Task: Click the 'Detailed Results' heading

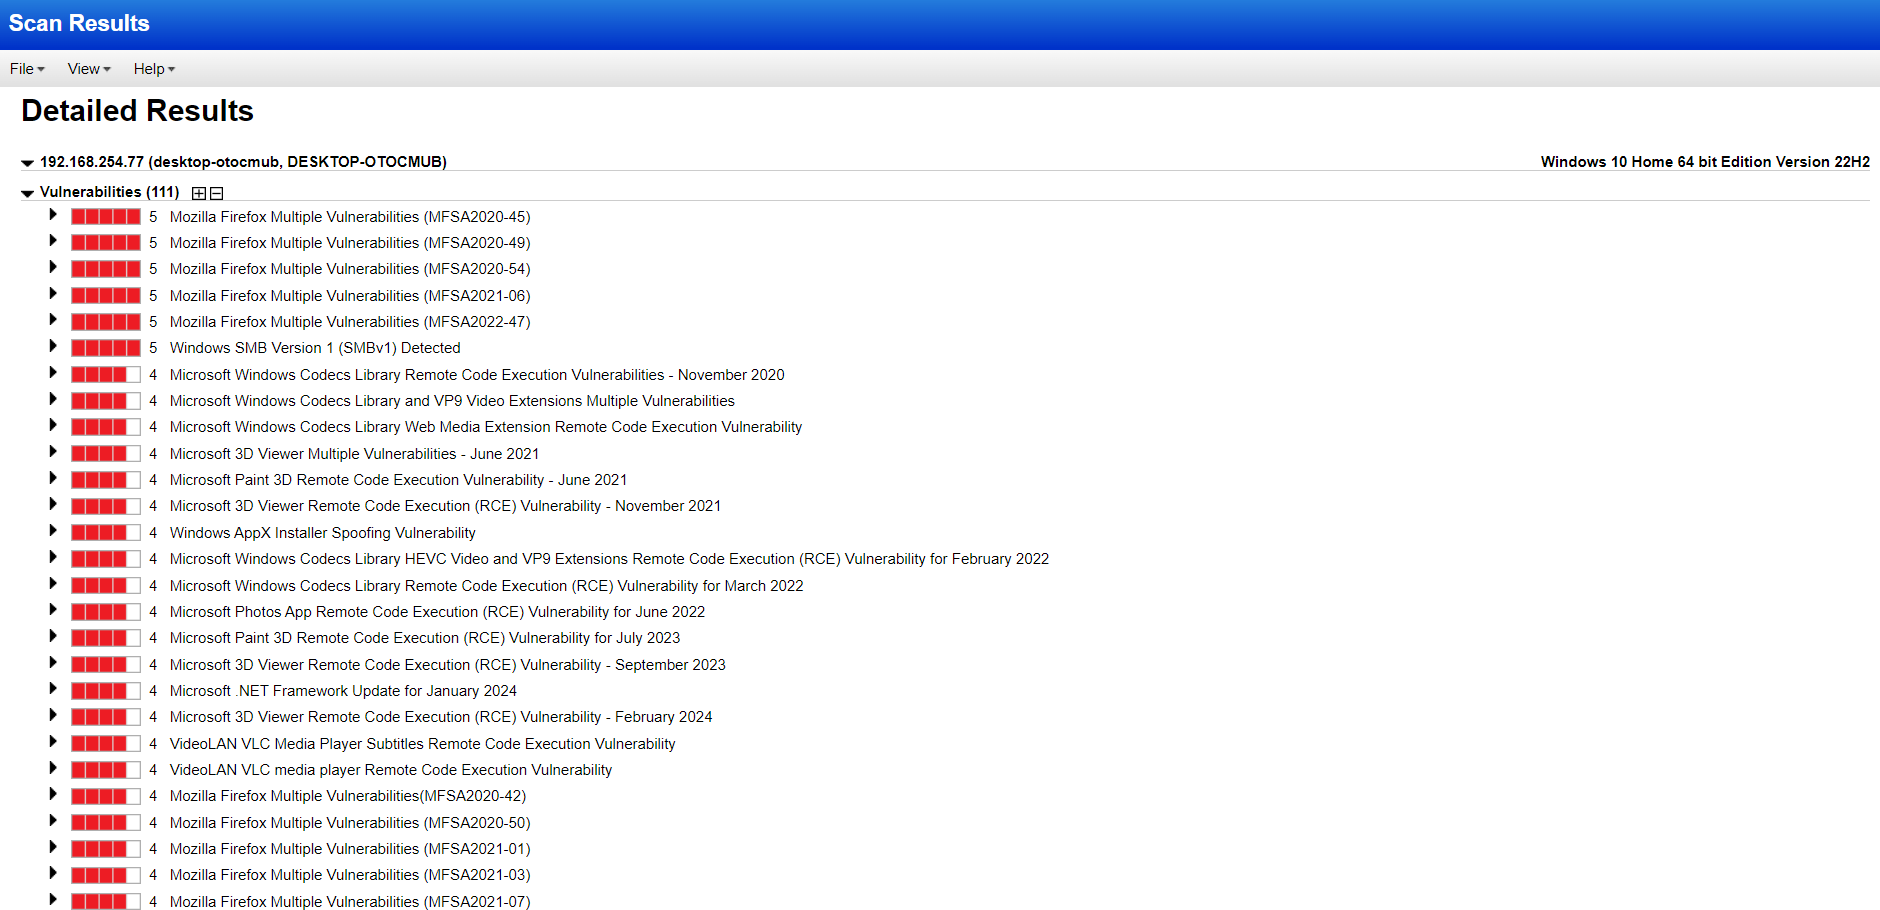Action: point(137,111)
